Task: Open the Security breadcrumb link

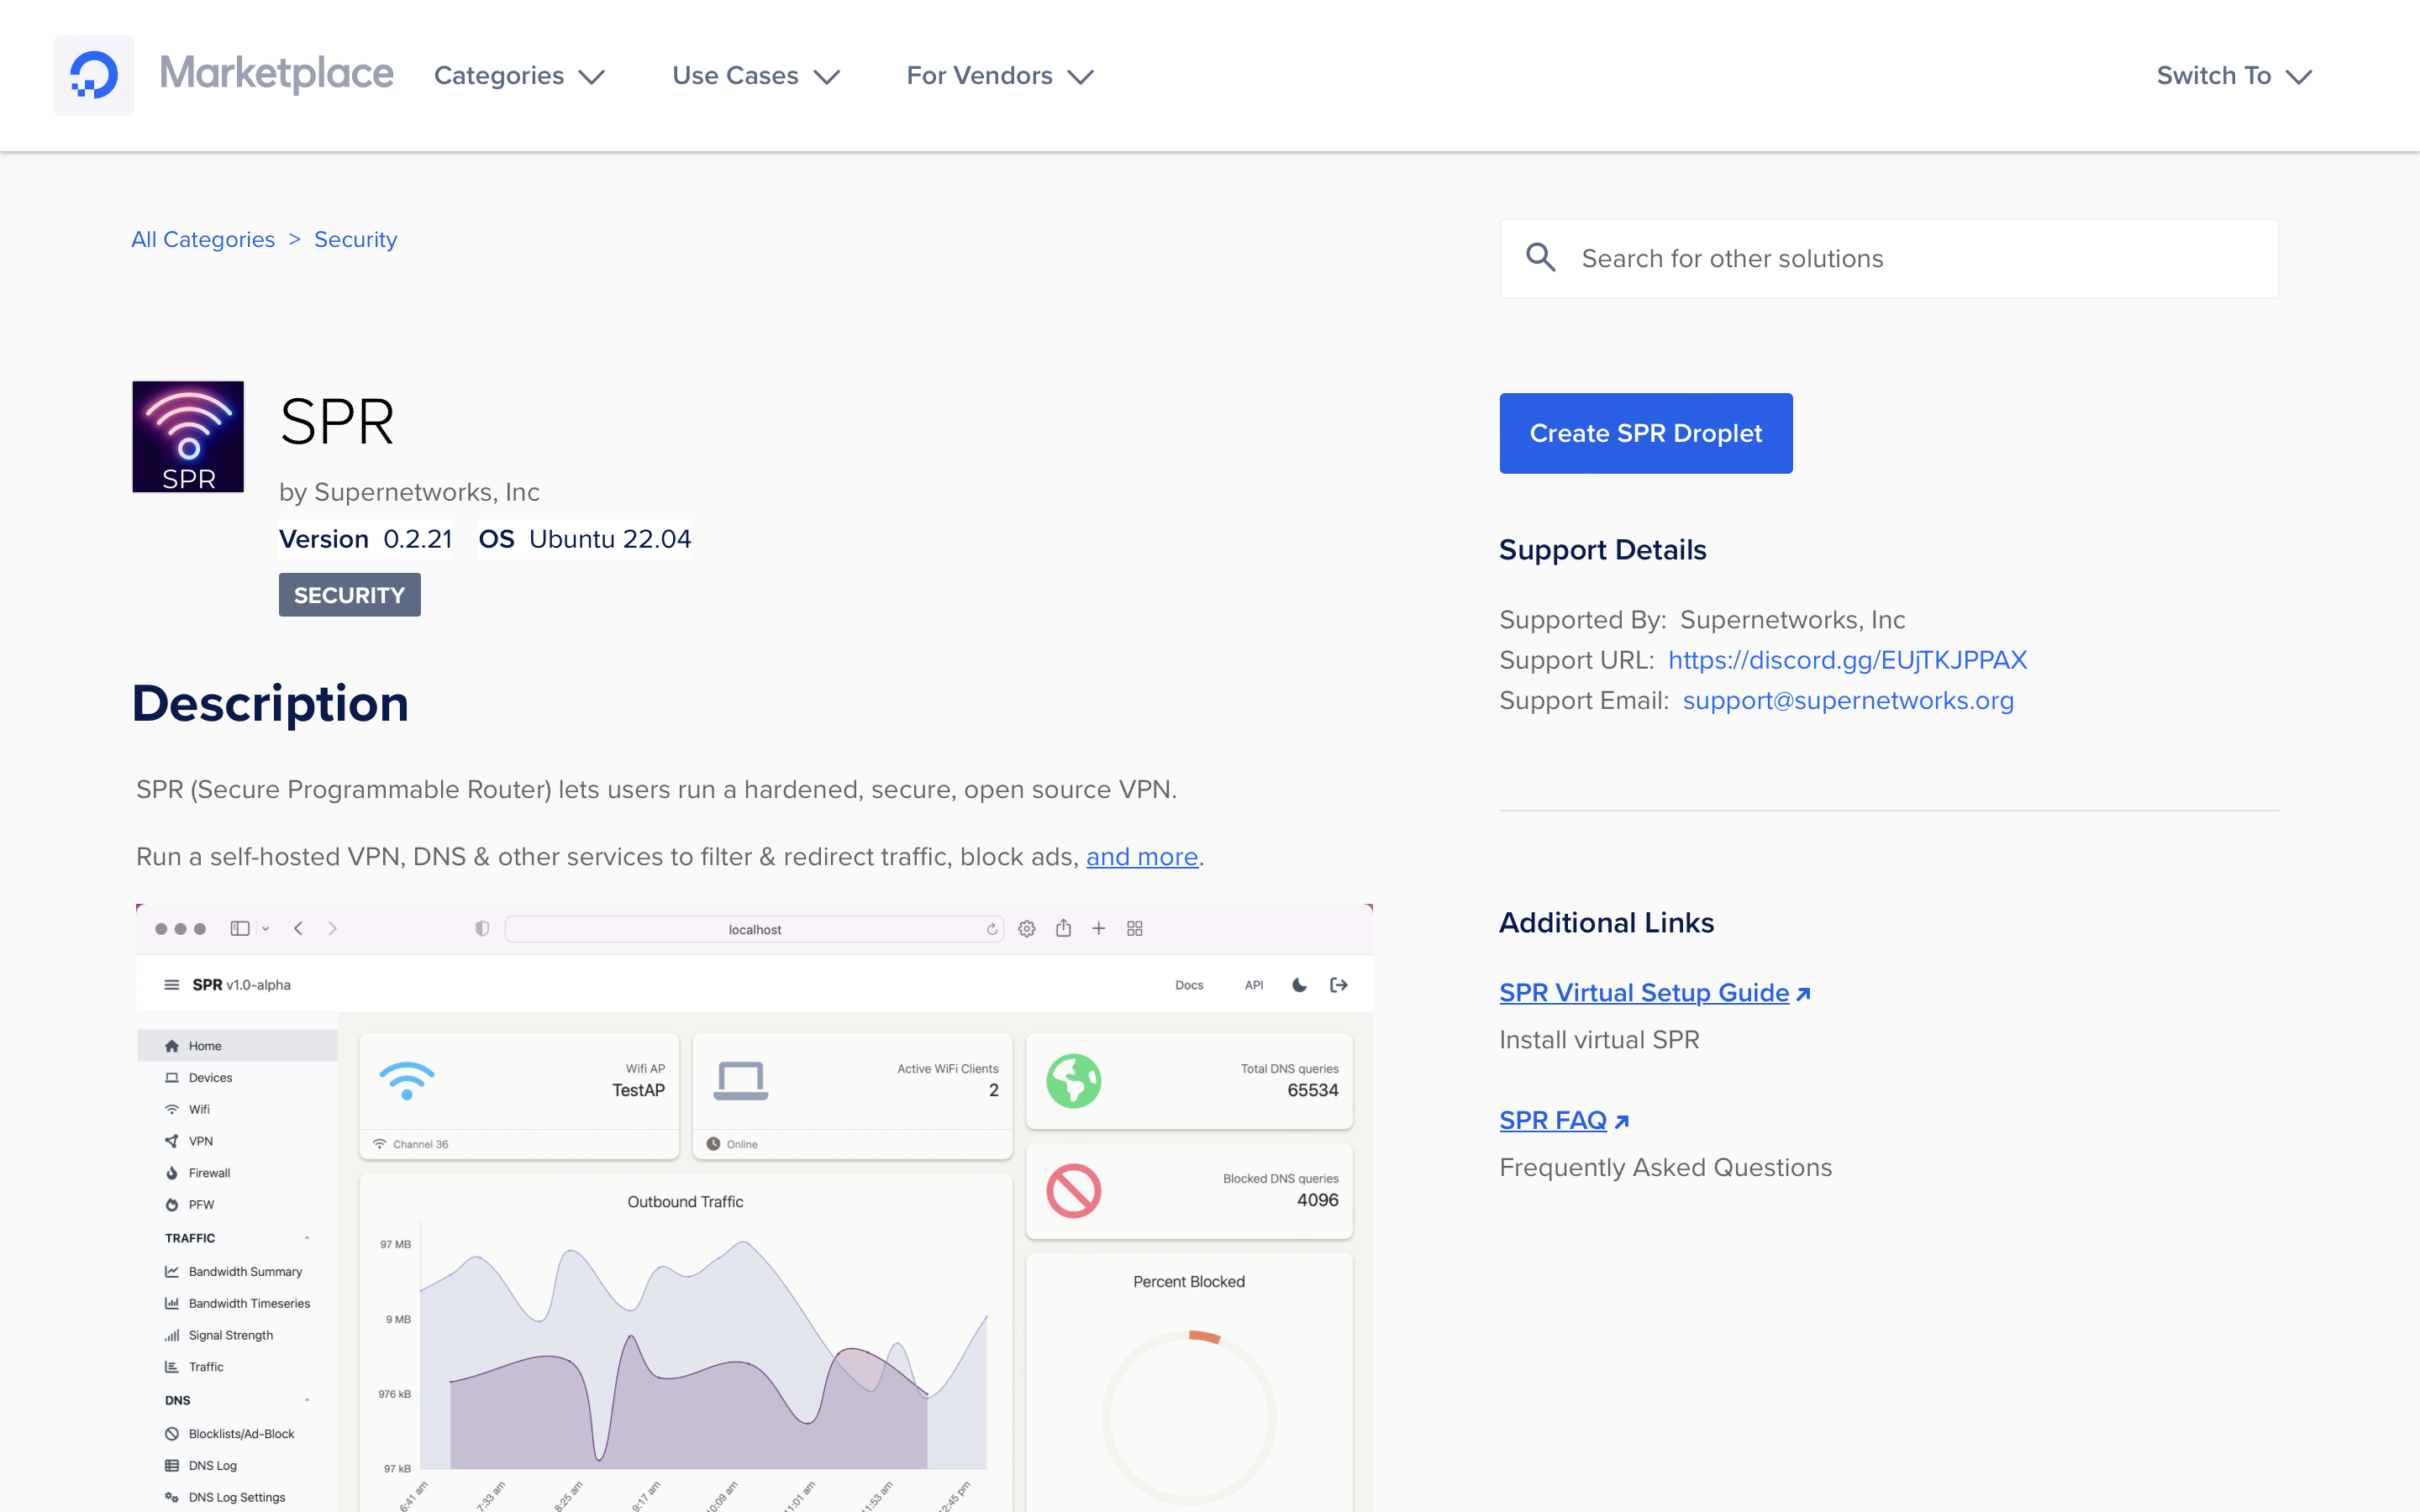Action: click(355, 240)
